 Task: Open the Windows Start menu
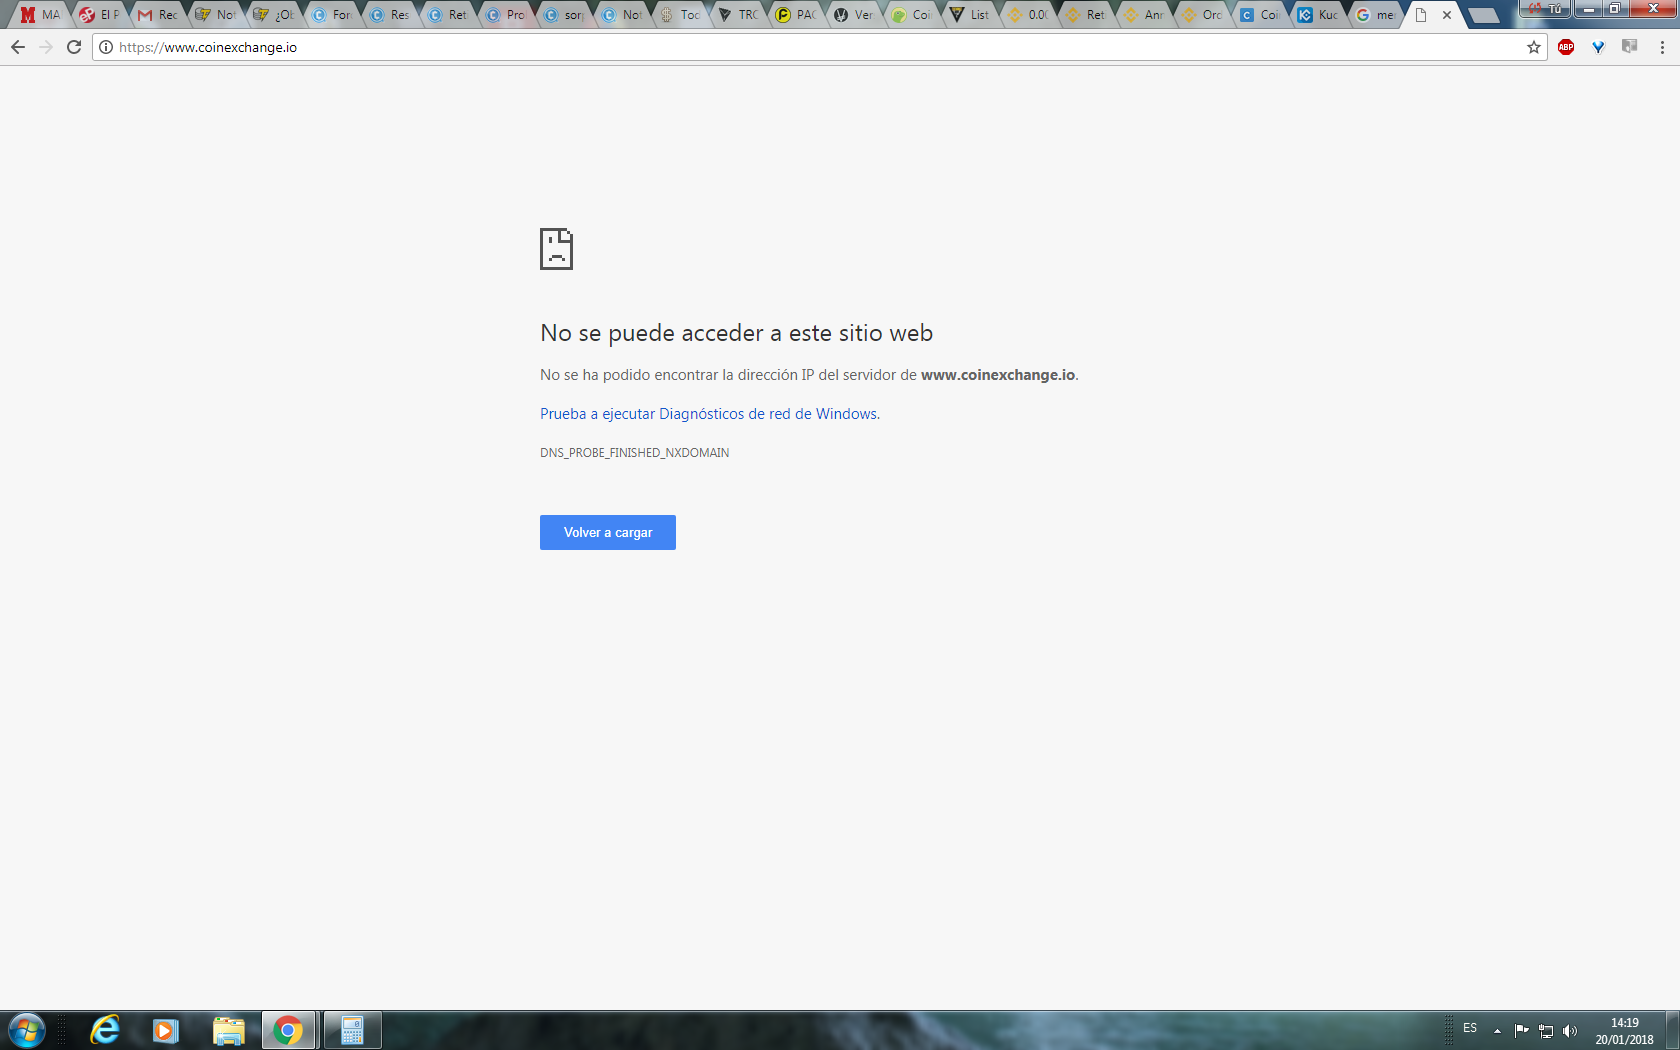click(x=27, y=1030)
